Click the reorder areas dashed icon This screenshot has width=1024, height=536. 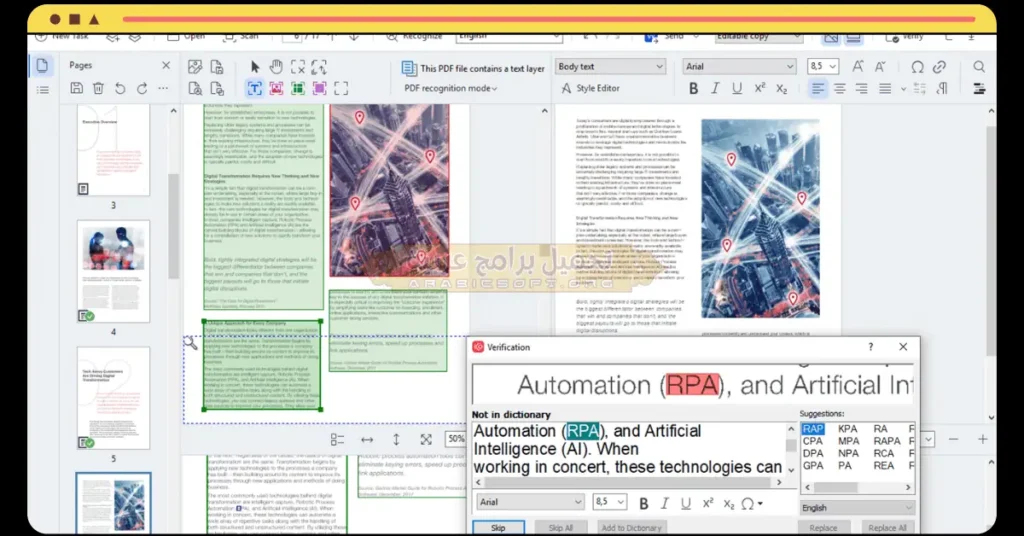coord(319,67)
